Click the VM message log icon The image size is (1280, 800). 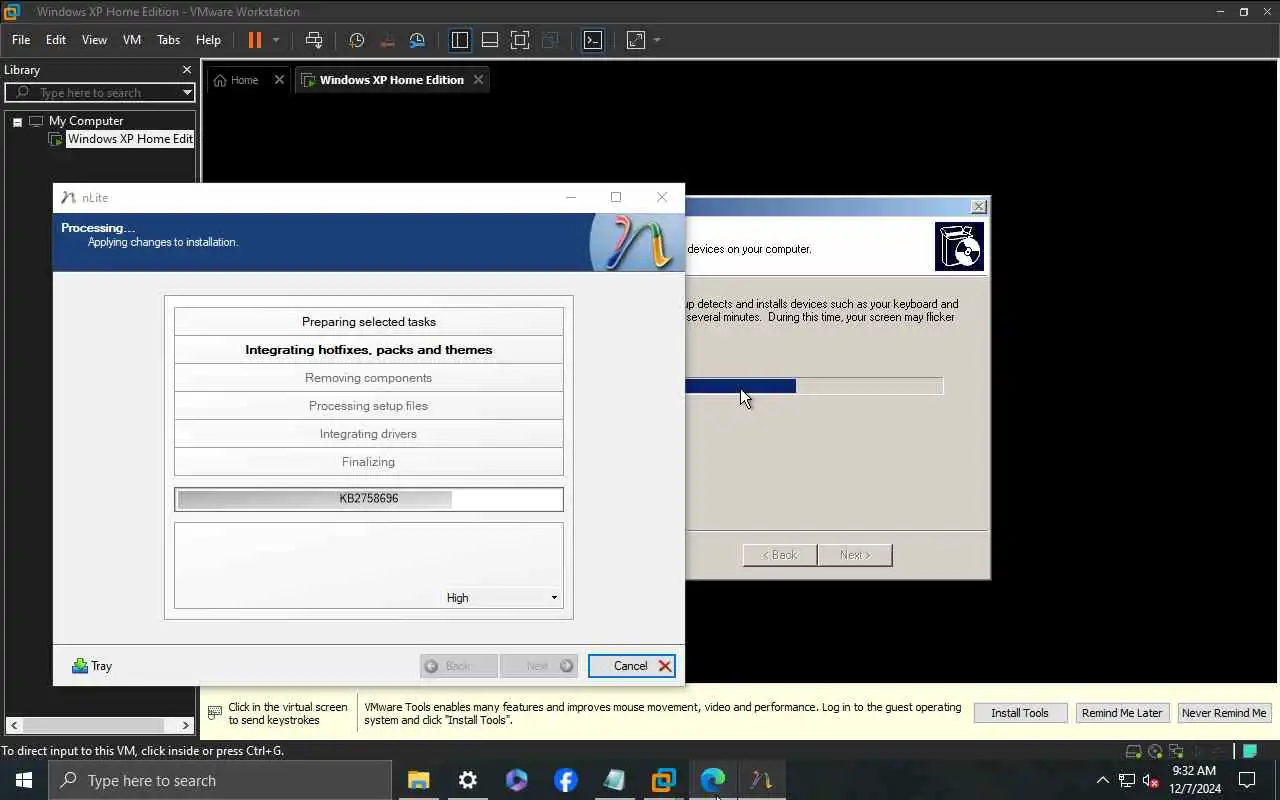tap(1250, 751)
